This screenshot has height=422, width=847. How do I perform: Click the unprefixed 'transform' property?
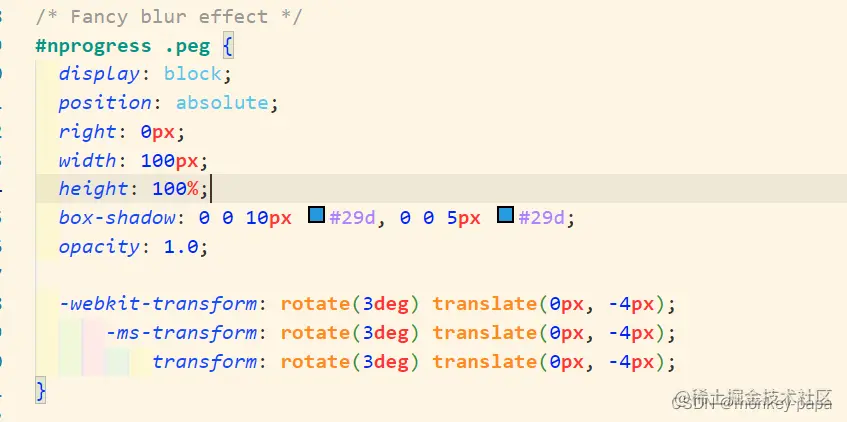tap(205, 361)
